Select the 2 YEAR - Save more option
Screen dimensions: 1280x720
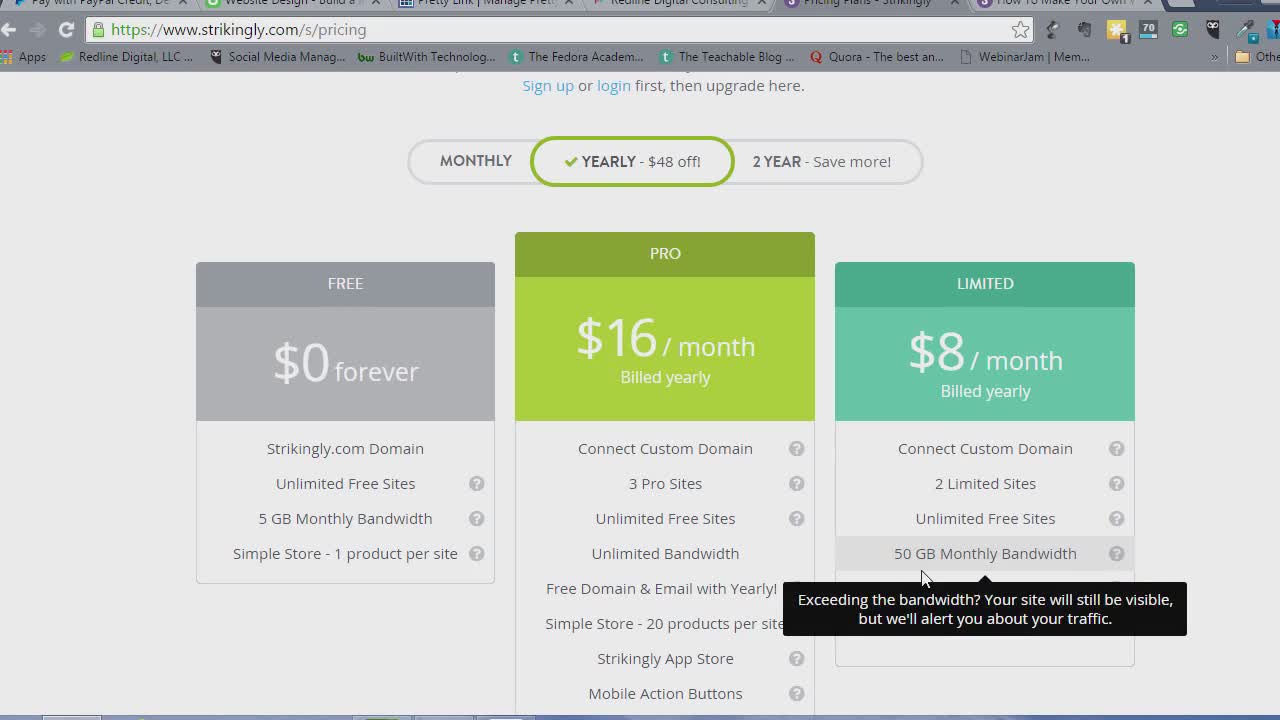pyautogui.click(x=822, y=161)
